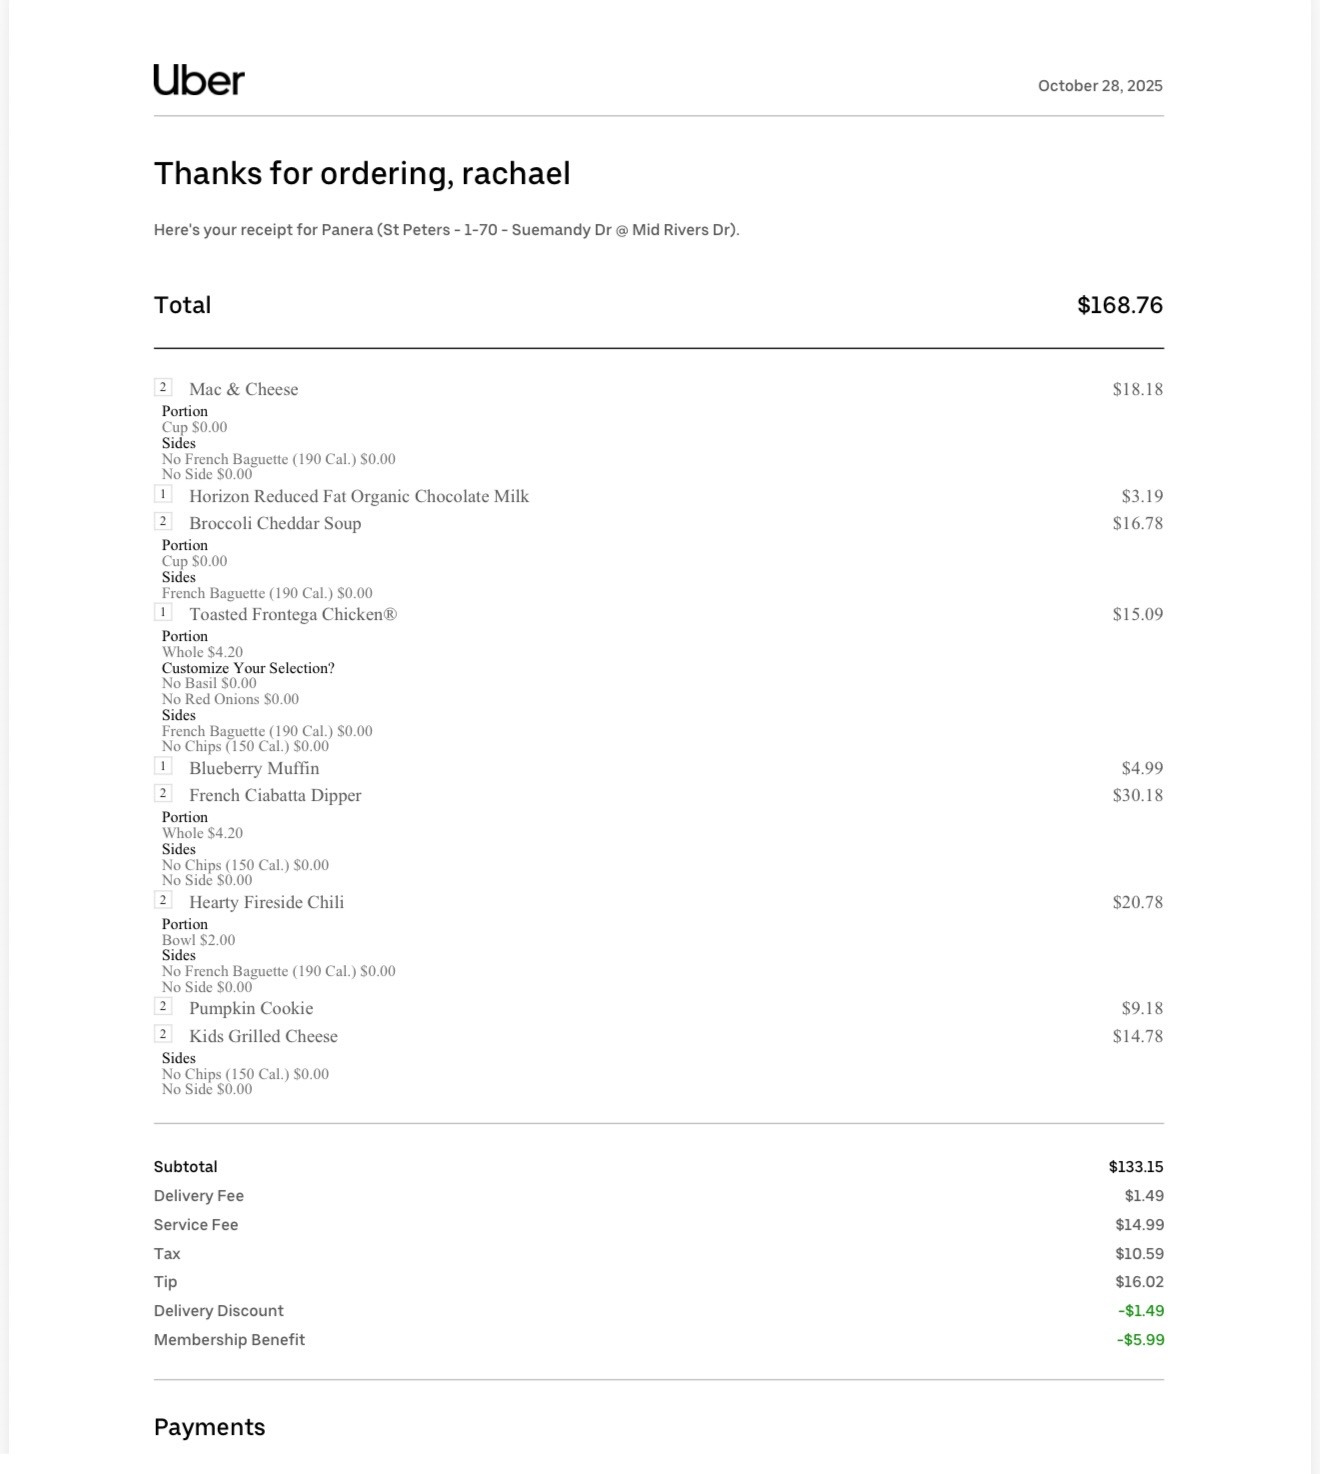1320x1474 pixels.
Task: Click the $168.76 total amount
Action: coord(1120,305)
